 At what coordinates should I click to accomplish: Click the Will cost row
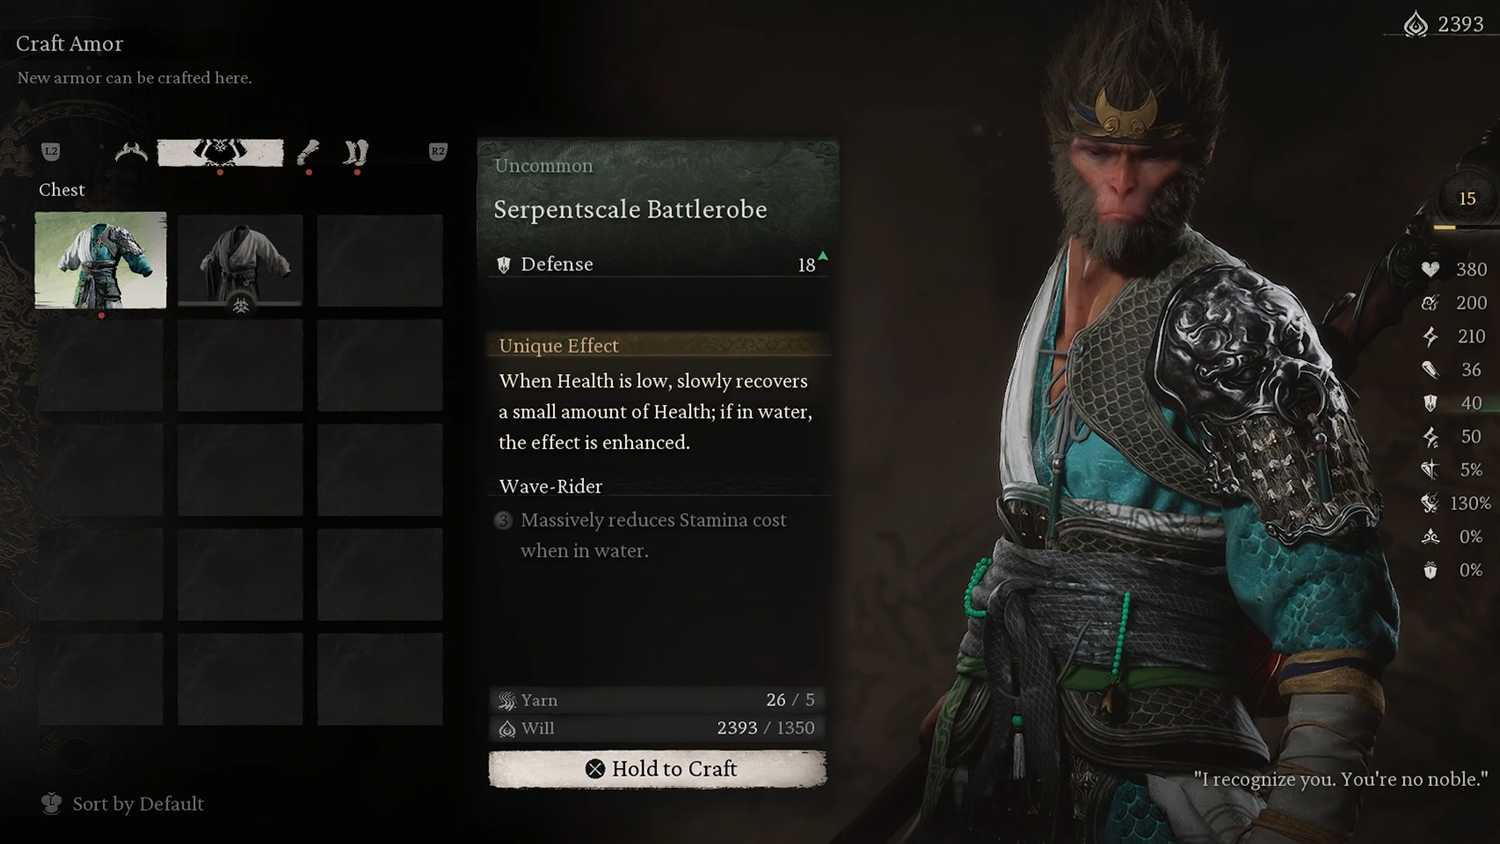(x=658, y=728)
